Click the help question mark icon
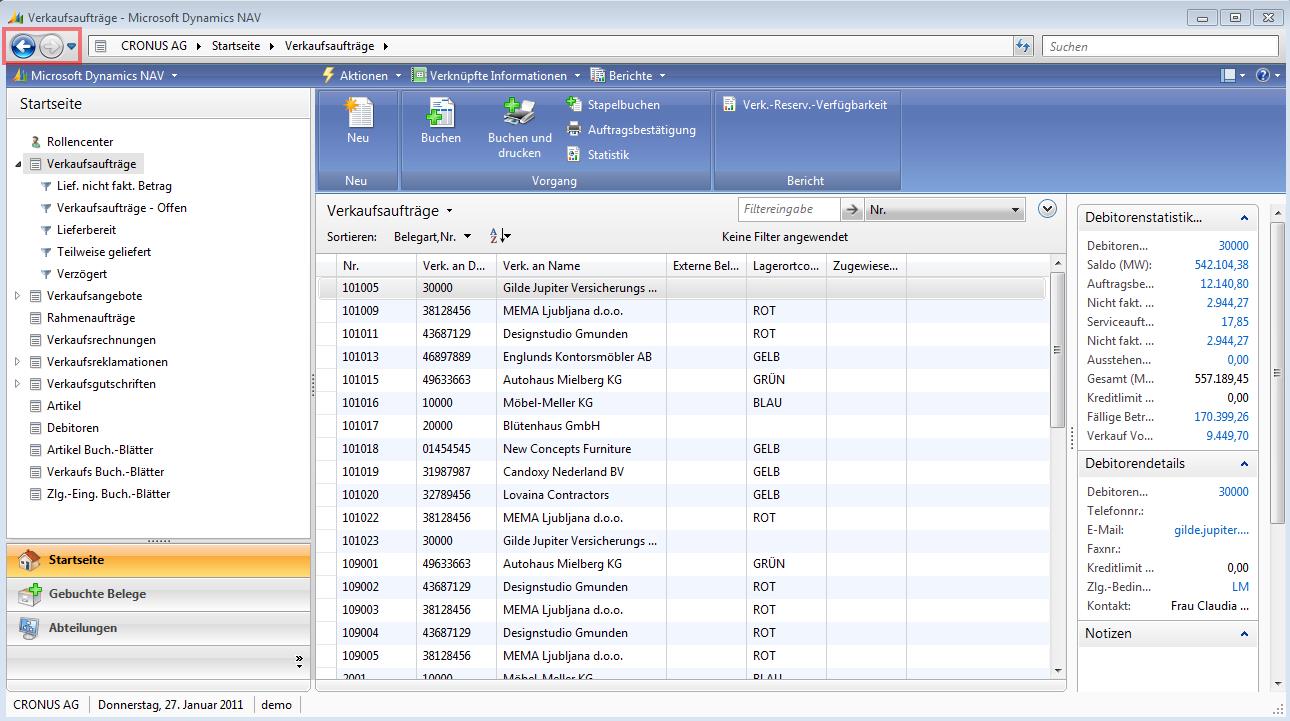Image resolution: width=1290 pixels, height=721 pixels. click(1262, 75)
